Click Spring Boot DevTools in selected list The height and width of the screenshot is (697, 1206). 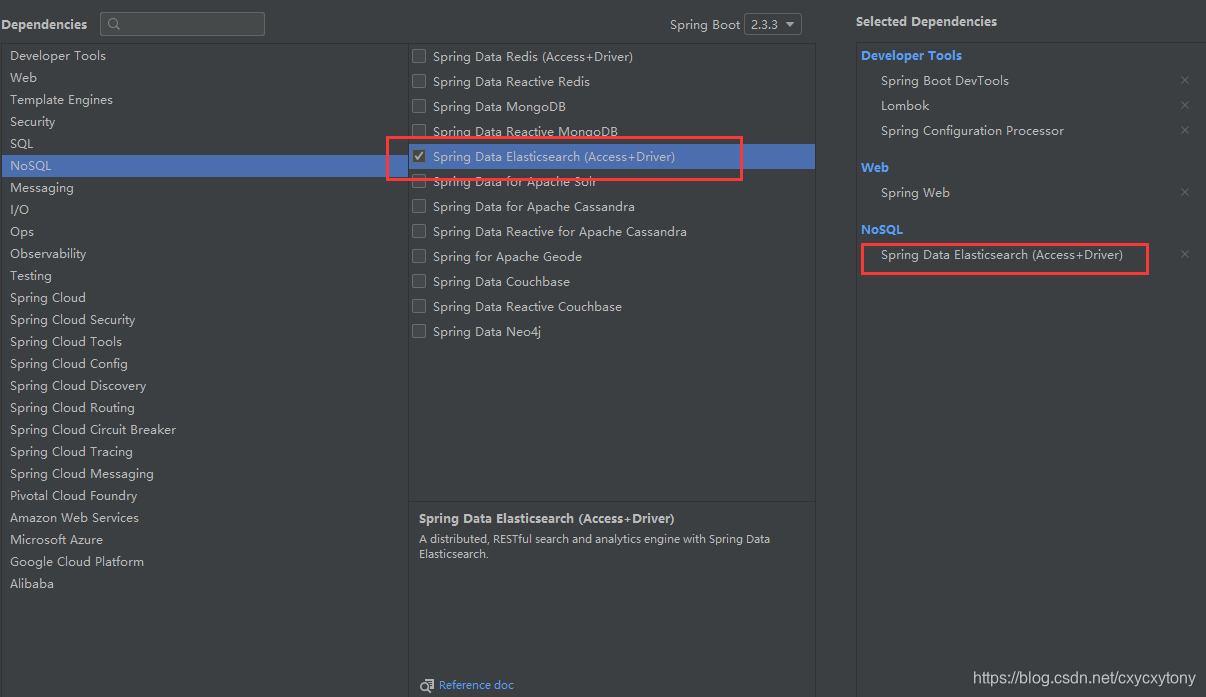945,81
